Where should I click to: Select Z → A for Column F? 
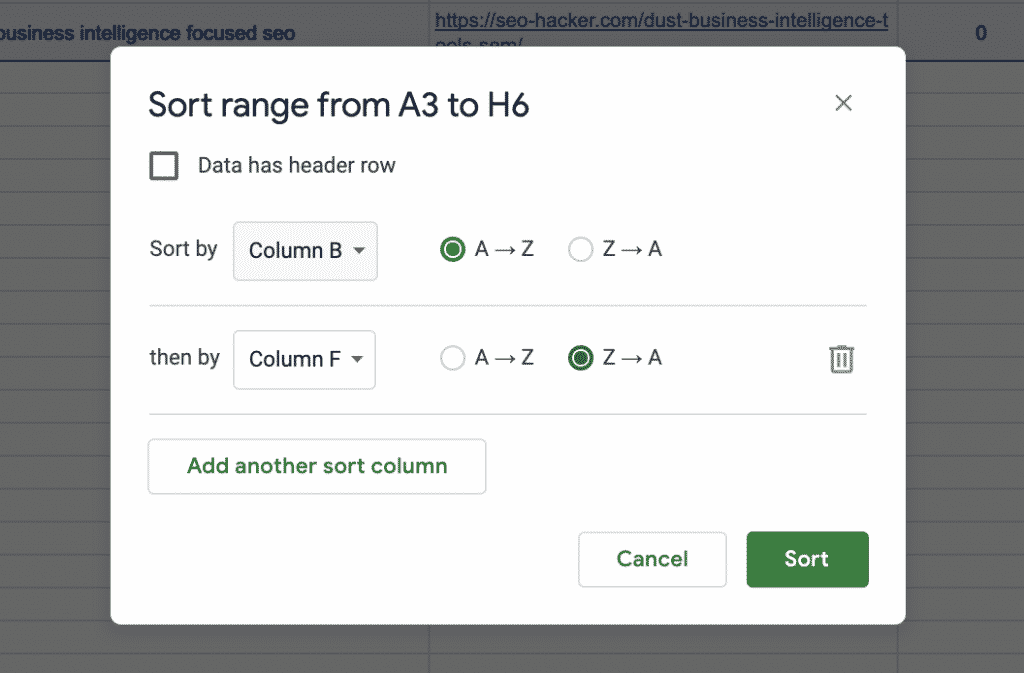(581, 358)
